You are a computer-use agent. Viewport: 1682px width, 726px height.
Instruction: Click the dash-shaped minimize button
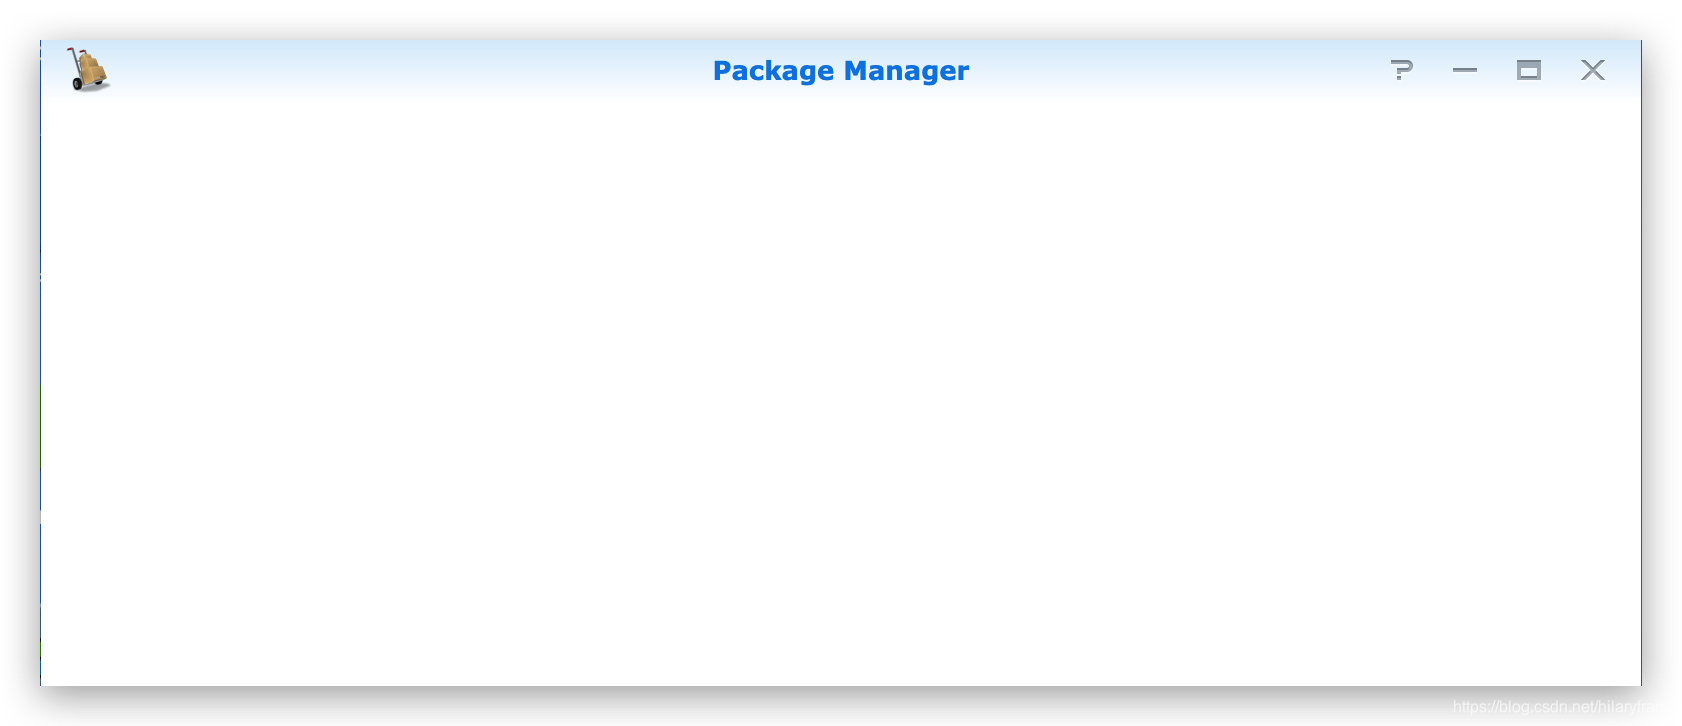1465,70
